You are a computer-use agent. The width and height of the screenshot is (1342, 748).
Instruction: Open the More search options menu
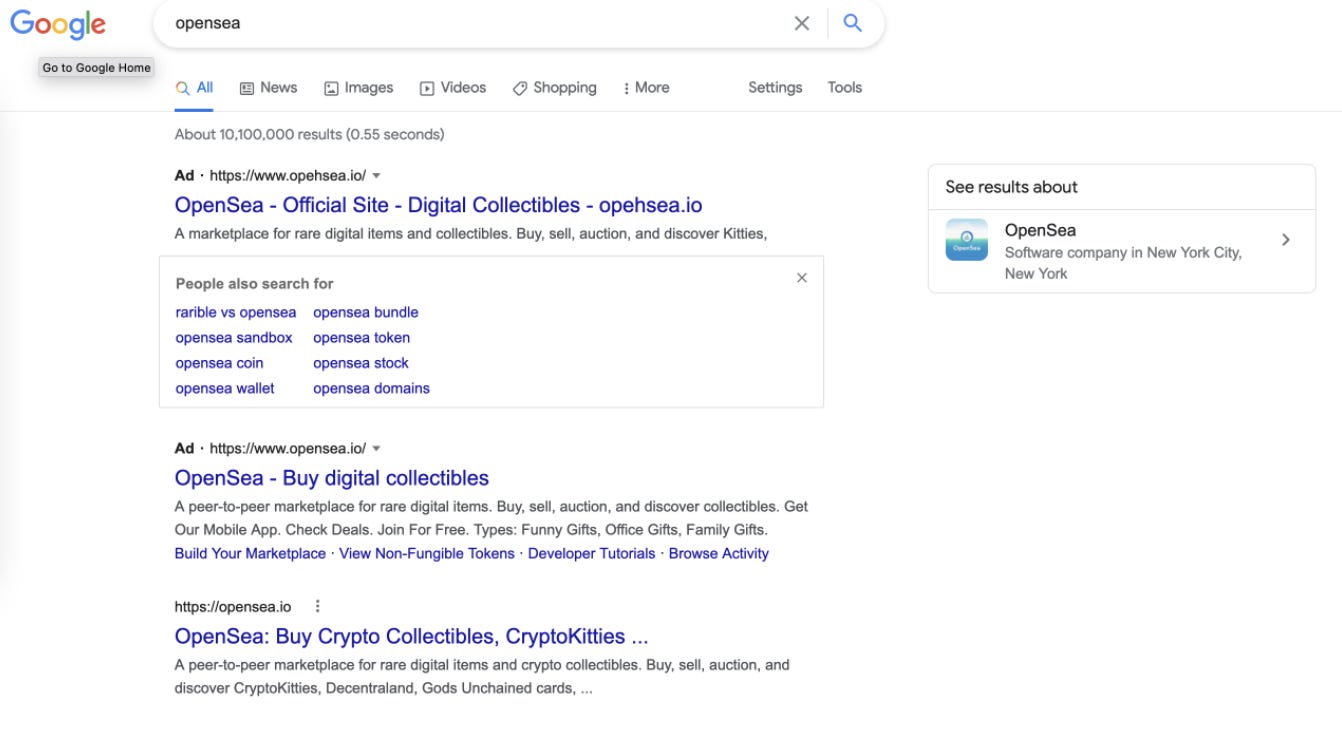click(x=646, y=87)
